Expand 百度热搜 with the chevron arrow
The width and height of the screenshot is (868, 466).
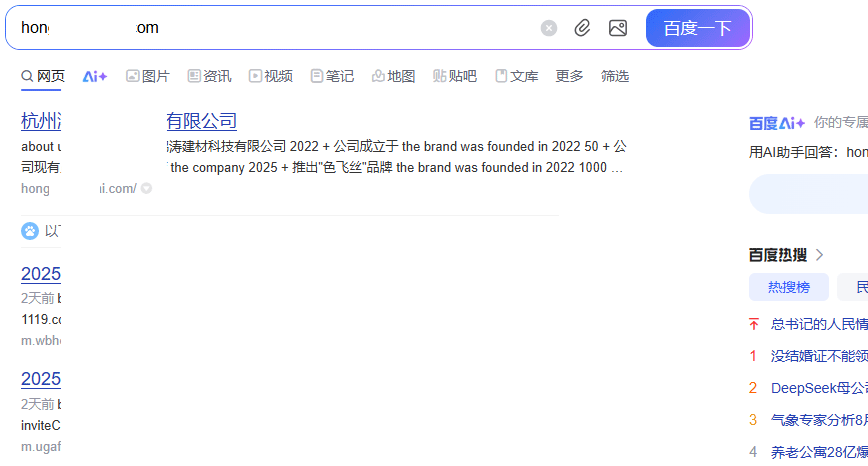(x=820, y=255)
